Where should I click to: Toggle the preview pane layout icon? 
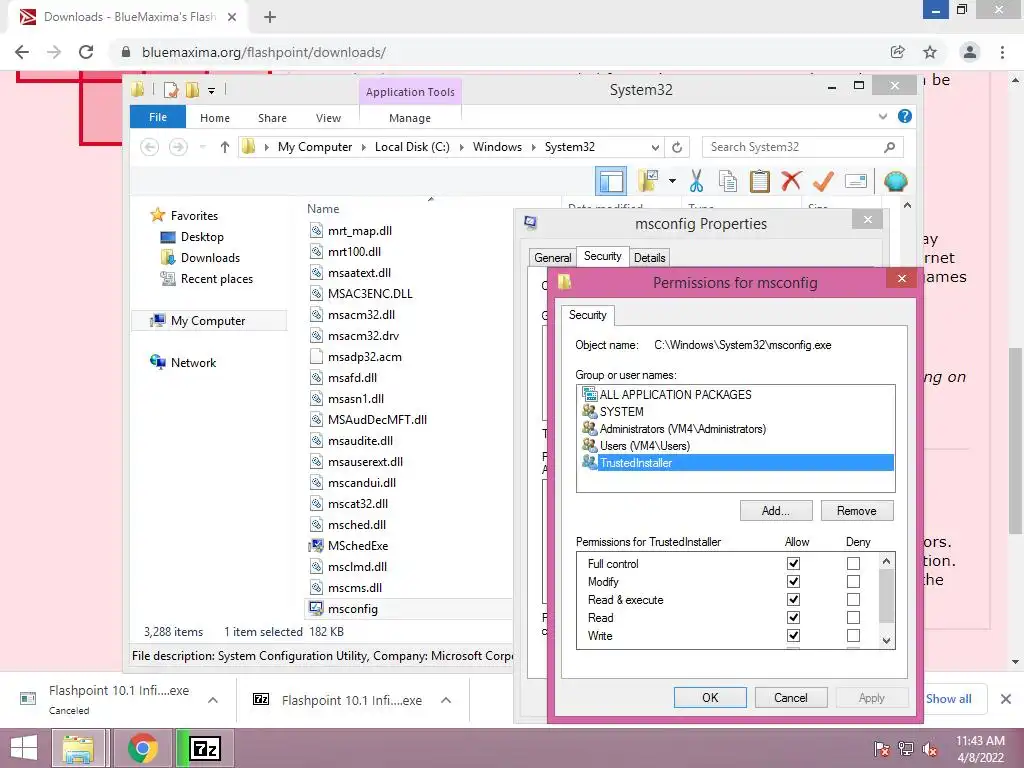coord(611,181)
